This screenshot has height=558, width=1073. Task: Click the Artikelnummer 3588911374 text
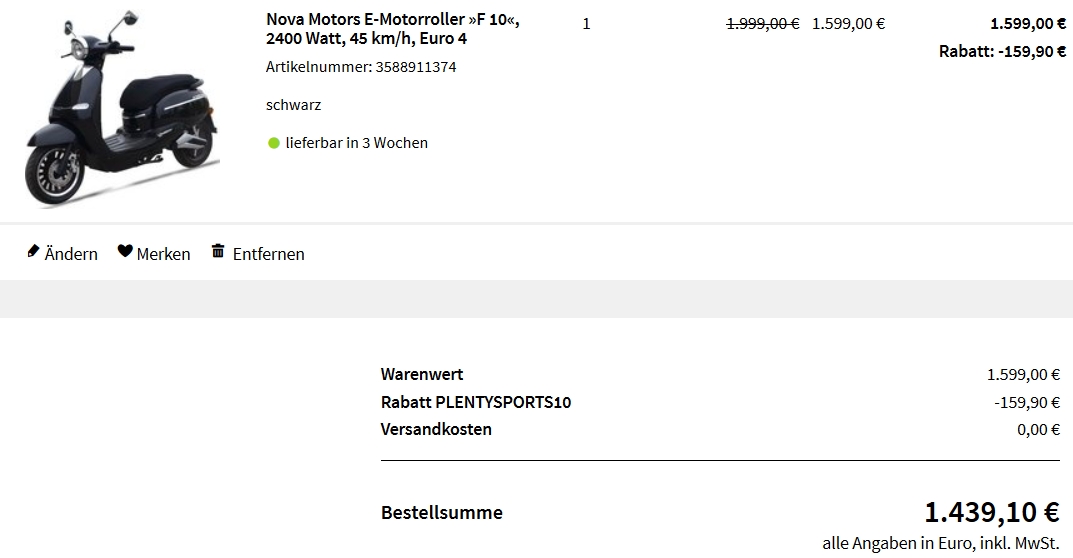tap(361, 67)
